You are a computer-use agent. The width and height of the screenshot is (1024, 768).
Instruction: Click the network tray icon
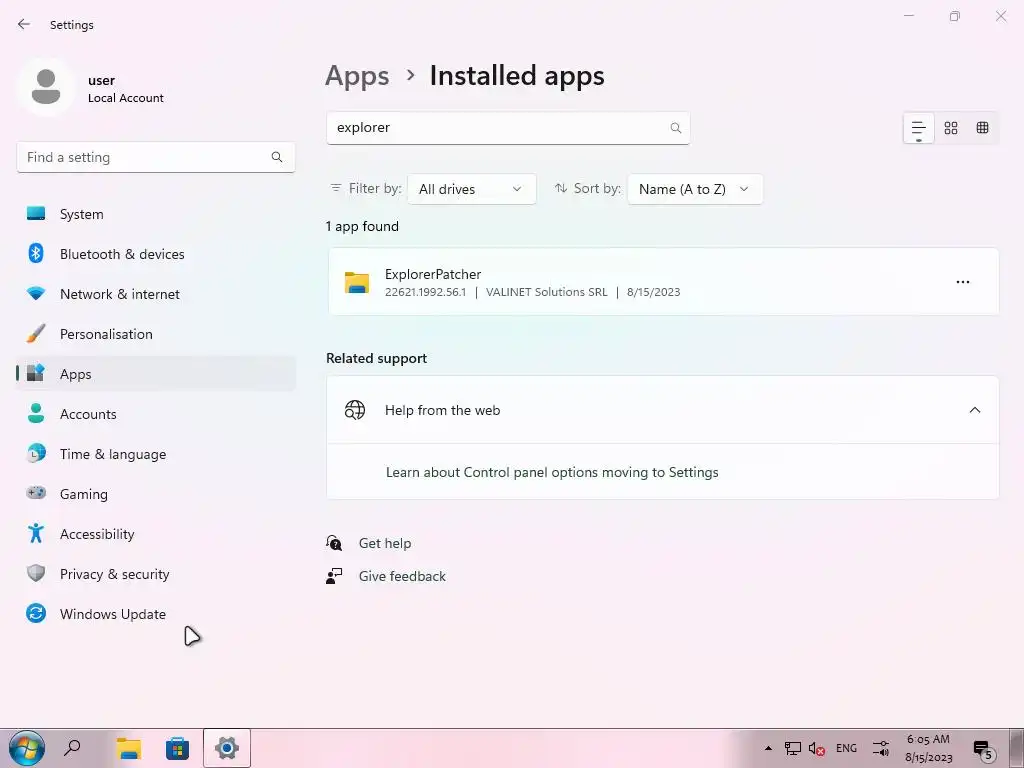(793, 748)
